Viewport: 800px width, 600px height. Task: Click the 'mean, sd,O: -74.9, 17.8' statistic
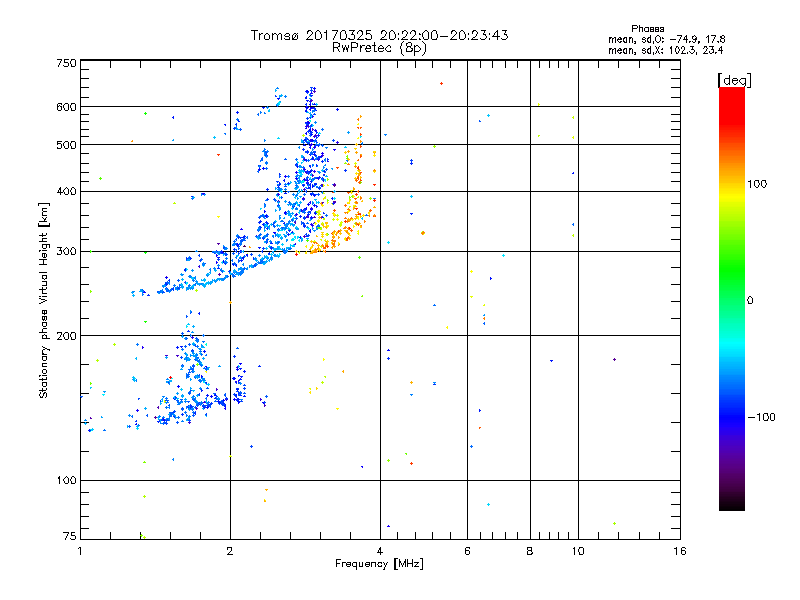coord(666,39)
